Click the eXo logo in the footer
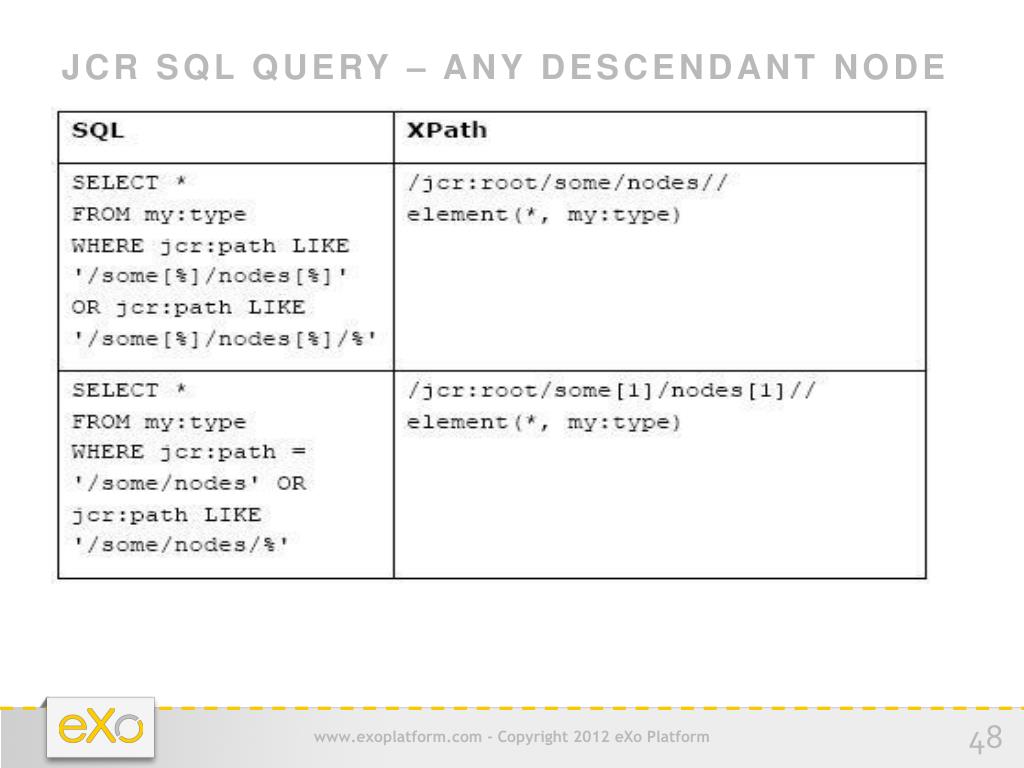Screen dimensions: 1024x768 tap(101, 728)
